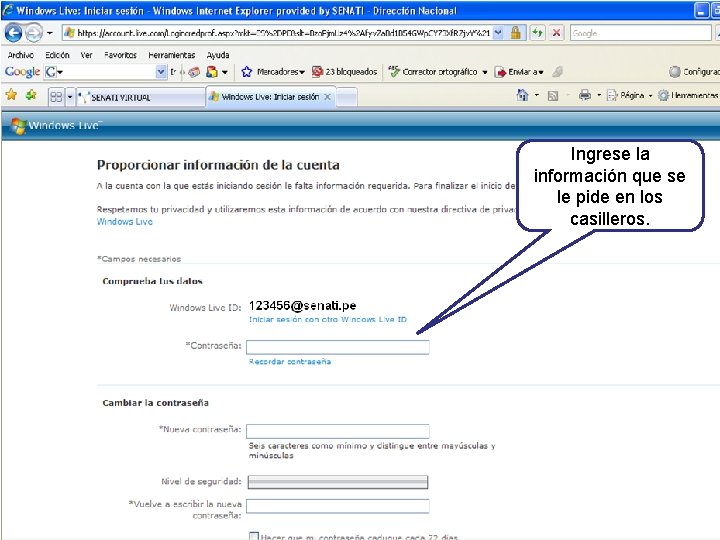Image resolution: width=720 pixels, height=540 pixels.
Task: Expand the tab list dropdown arrow
Action: pyautogui.click(x=70, y=97)
